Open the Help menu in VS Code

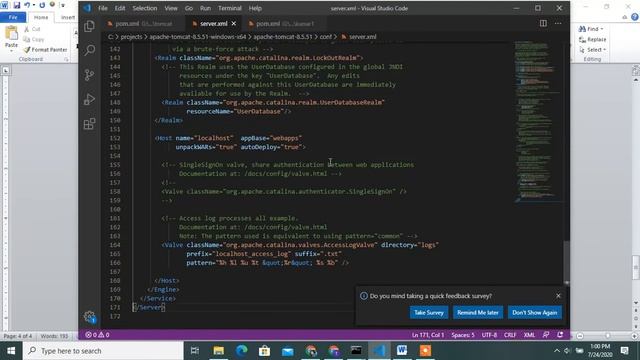point(255,8)
